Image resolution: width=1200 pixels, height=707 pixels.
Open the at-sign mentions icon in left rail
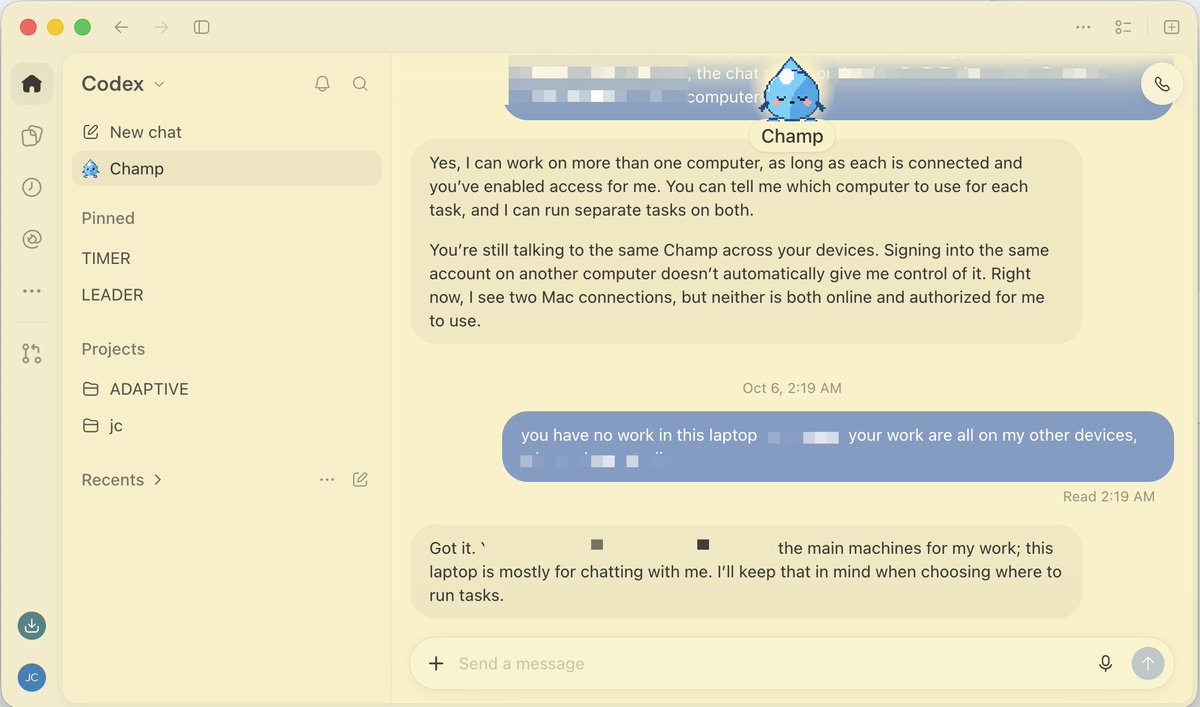(x=32, y=239)
